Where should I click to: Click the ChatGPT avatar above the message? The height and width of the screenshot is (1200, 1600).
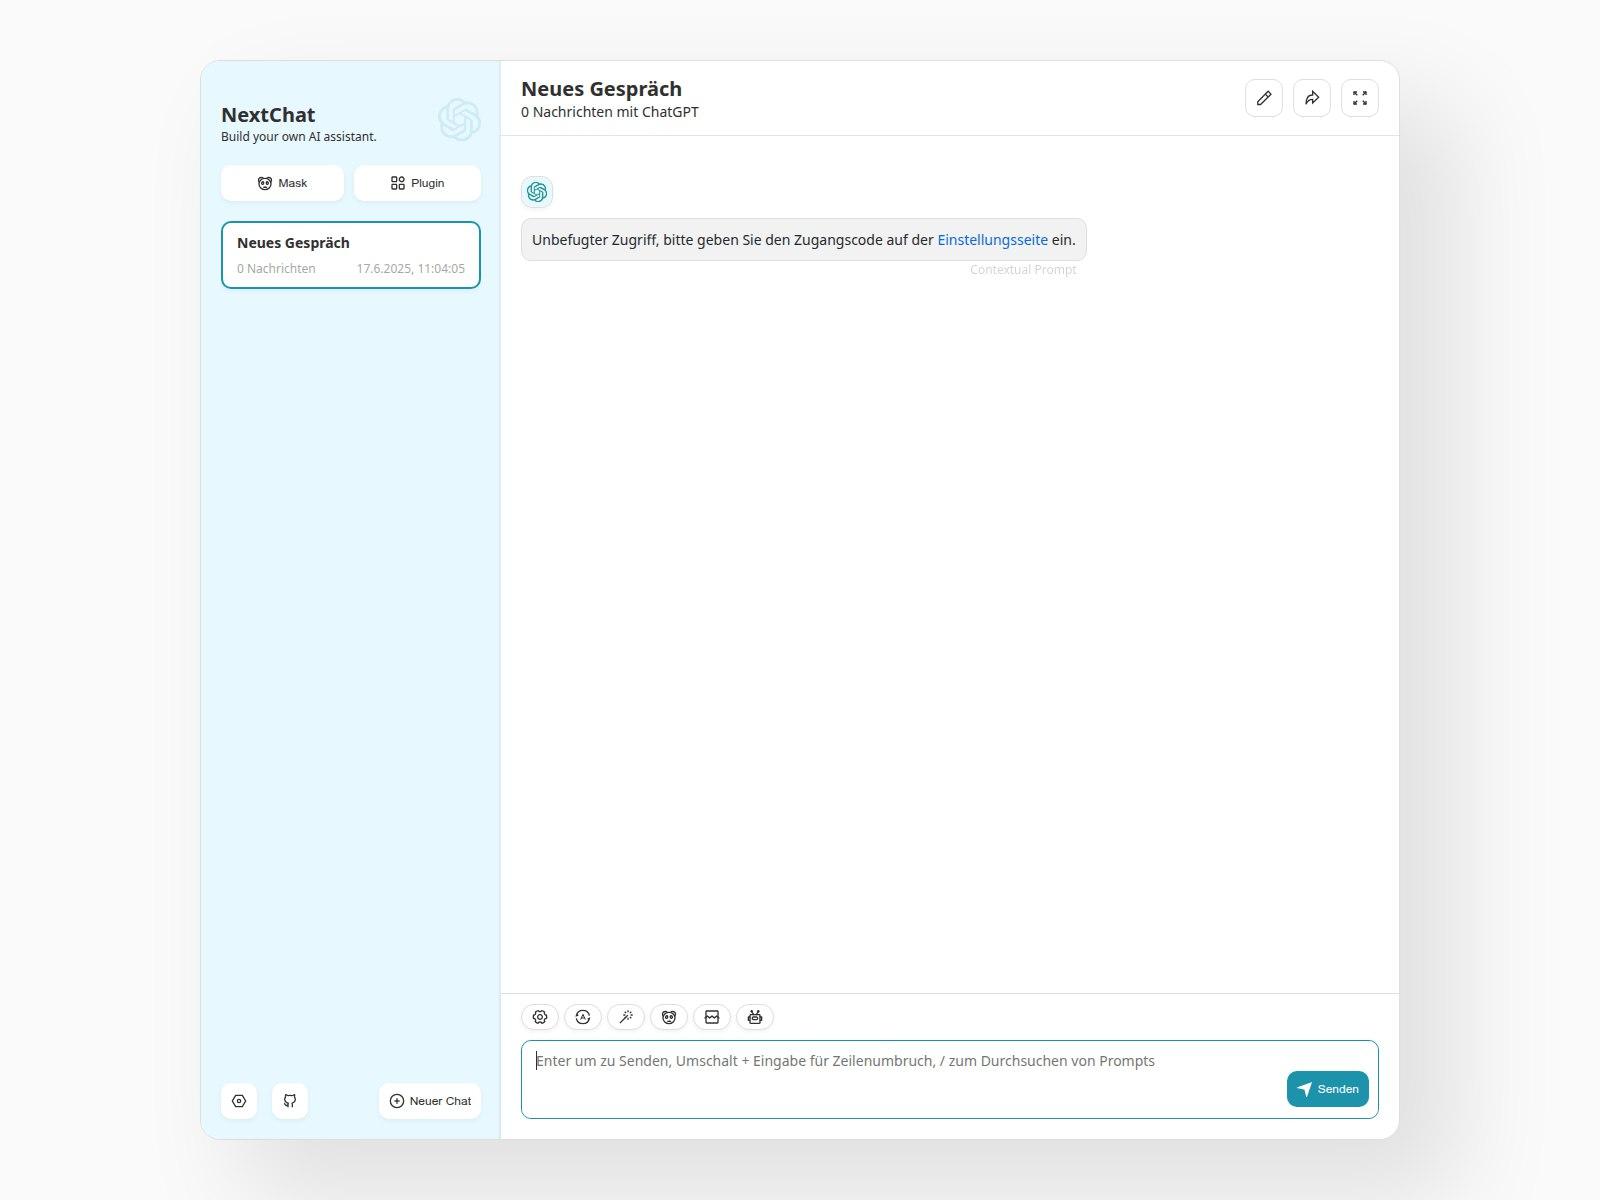click(x=537, y=192)
